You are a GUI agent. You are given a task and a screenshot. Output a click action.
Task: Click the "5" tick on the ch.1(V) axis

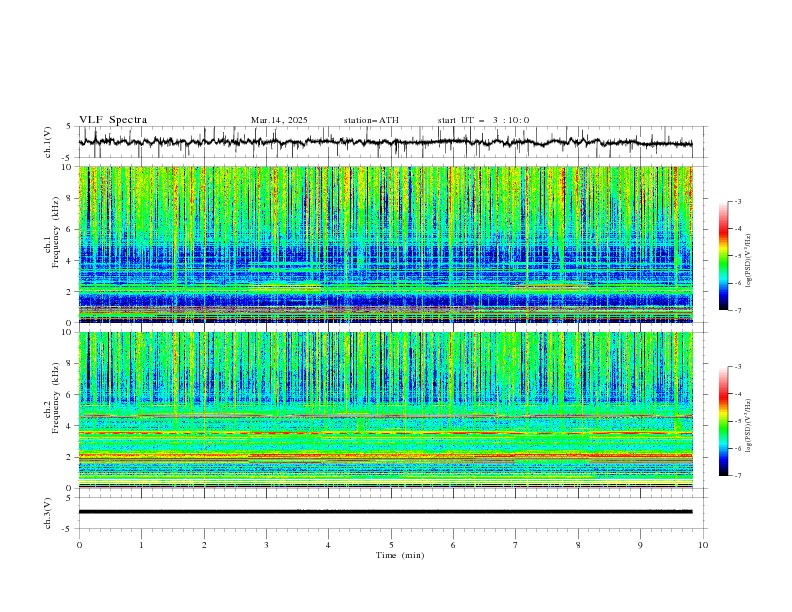coord(69,127)
